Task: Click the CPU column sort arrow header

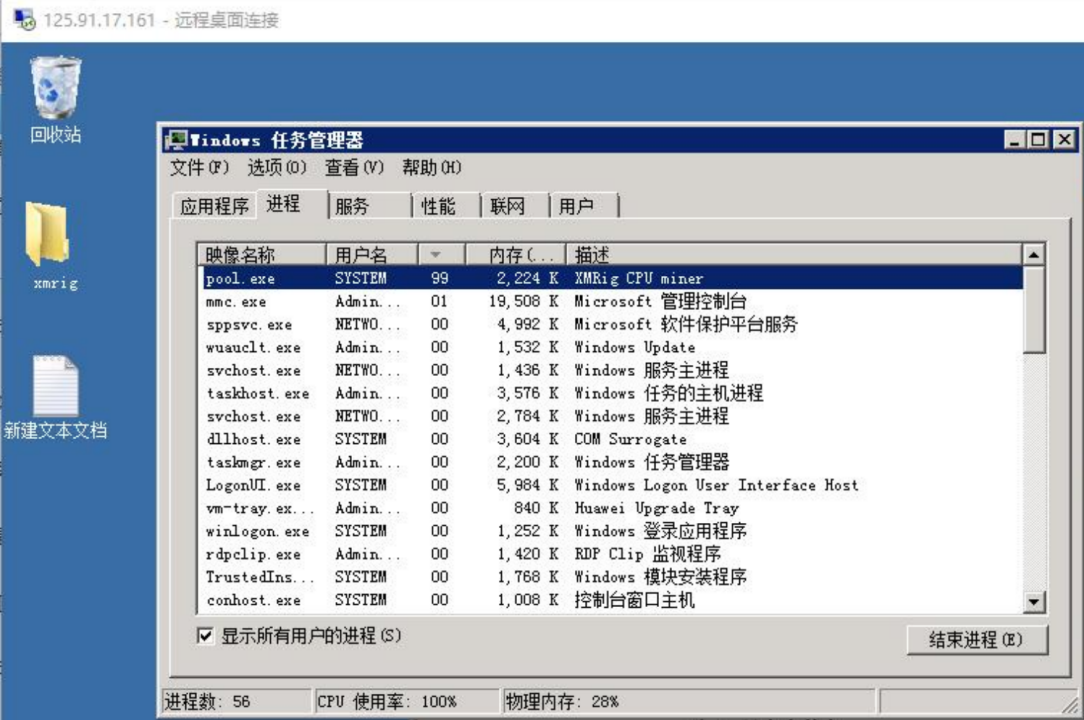Action: [x=442, y=255]
